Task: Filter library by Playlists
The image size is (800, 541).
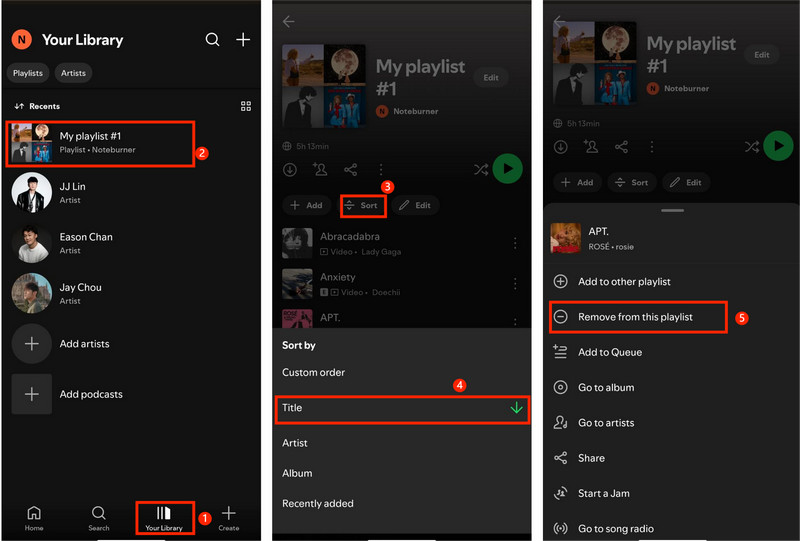Action: click(x=28, y=73)
